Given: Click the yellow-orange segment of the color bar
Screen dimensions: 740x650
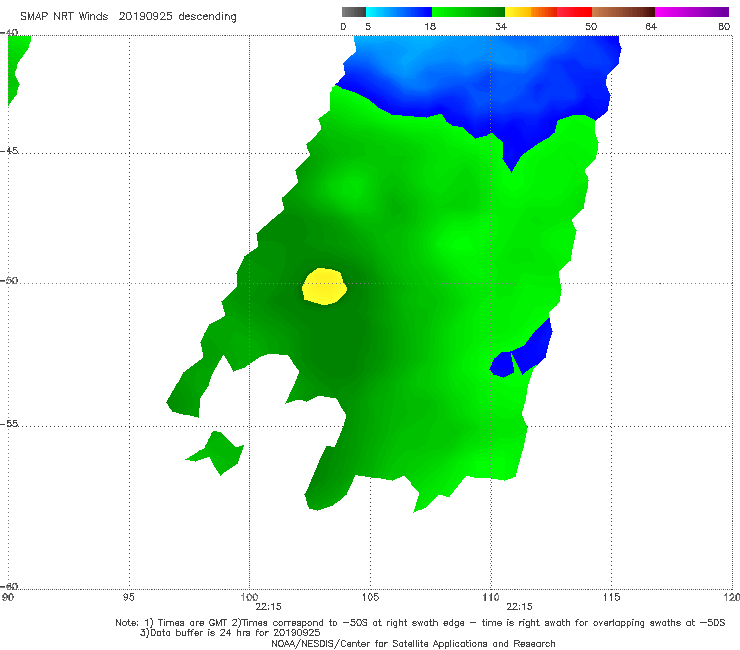Looking at the screenshot, I should (x=531, y=12).
